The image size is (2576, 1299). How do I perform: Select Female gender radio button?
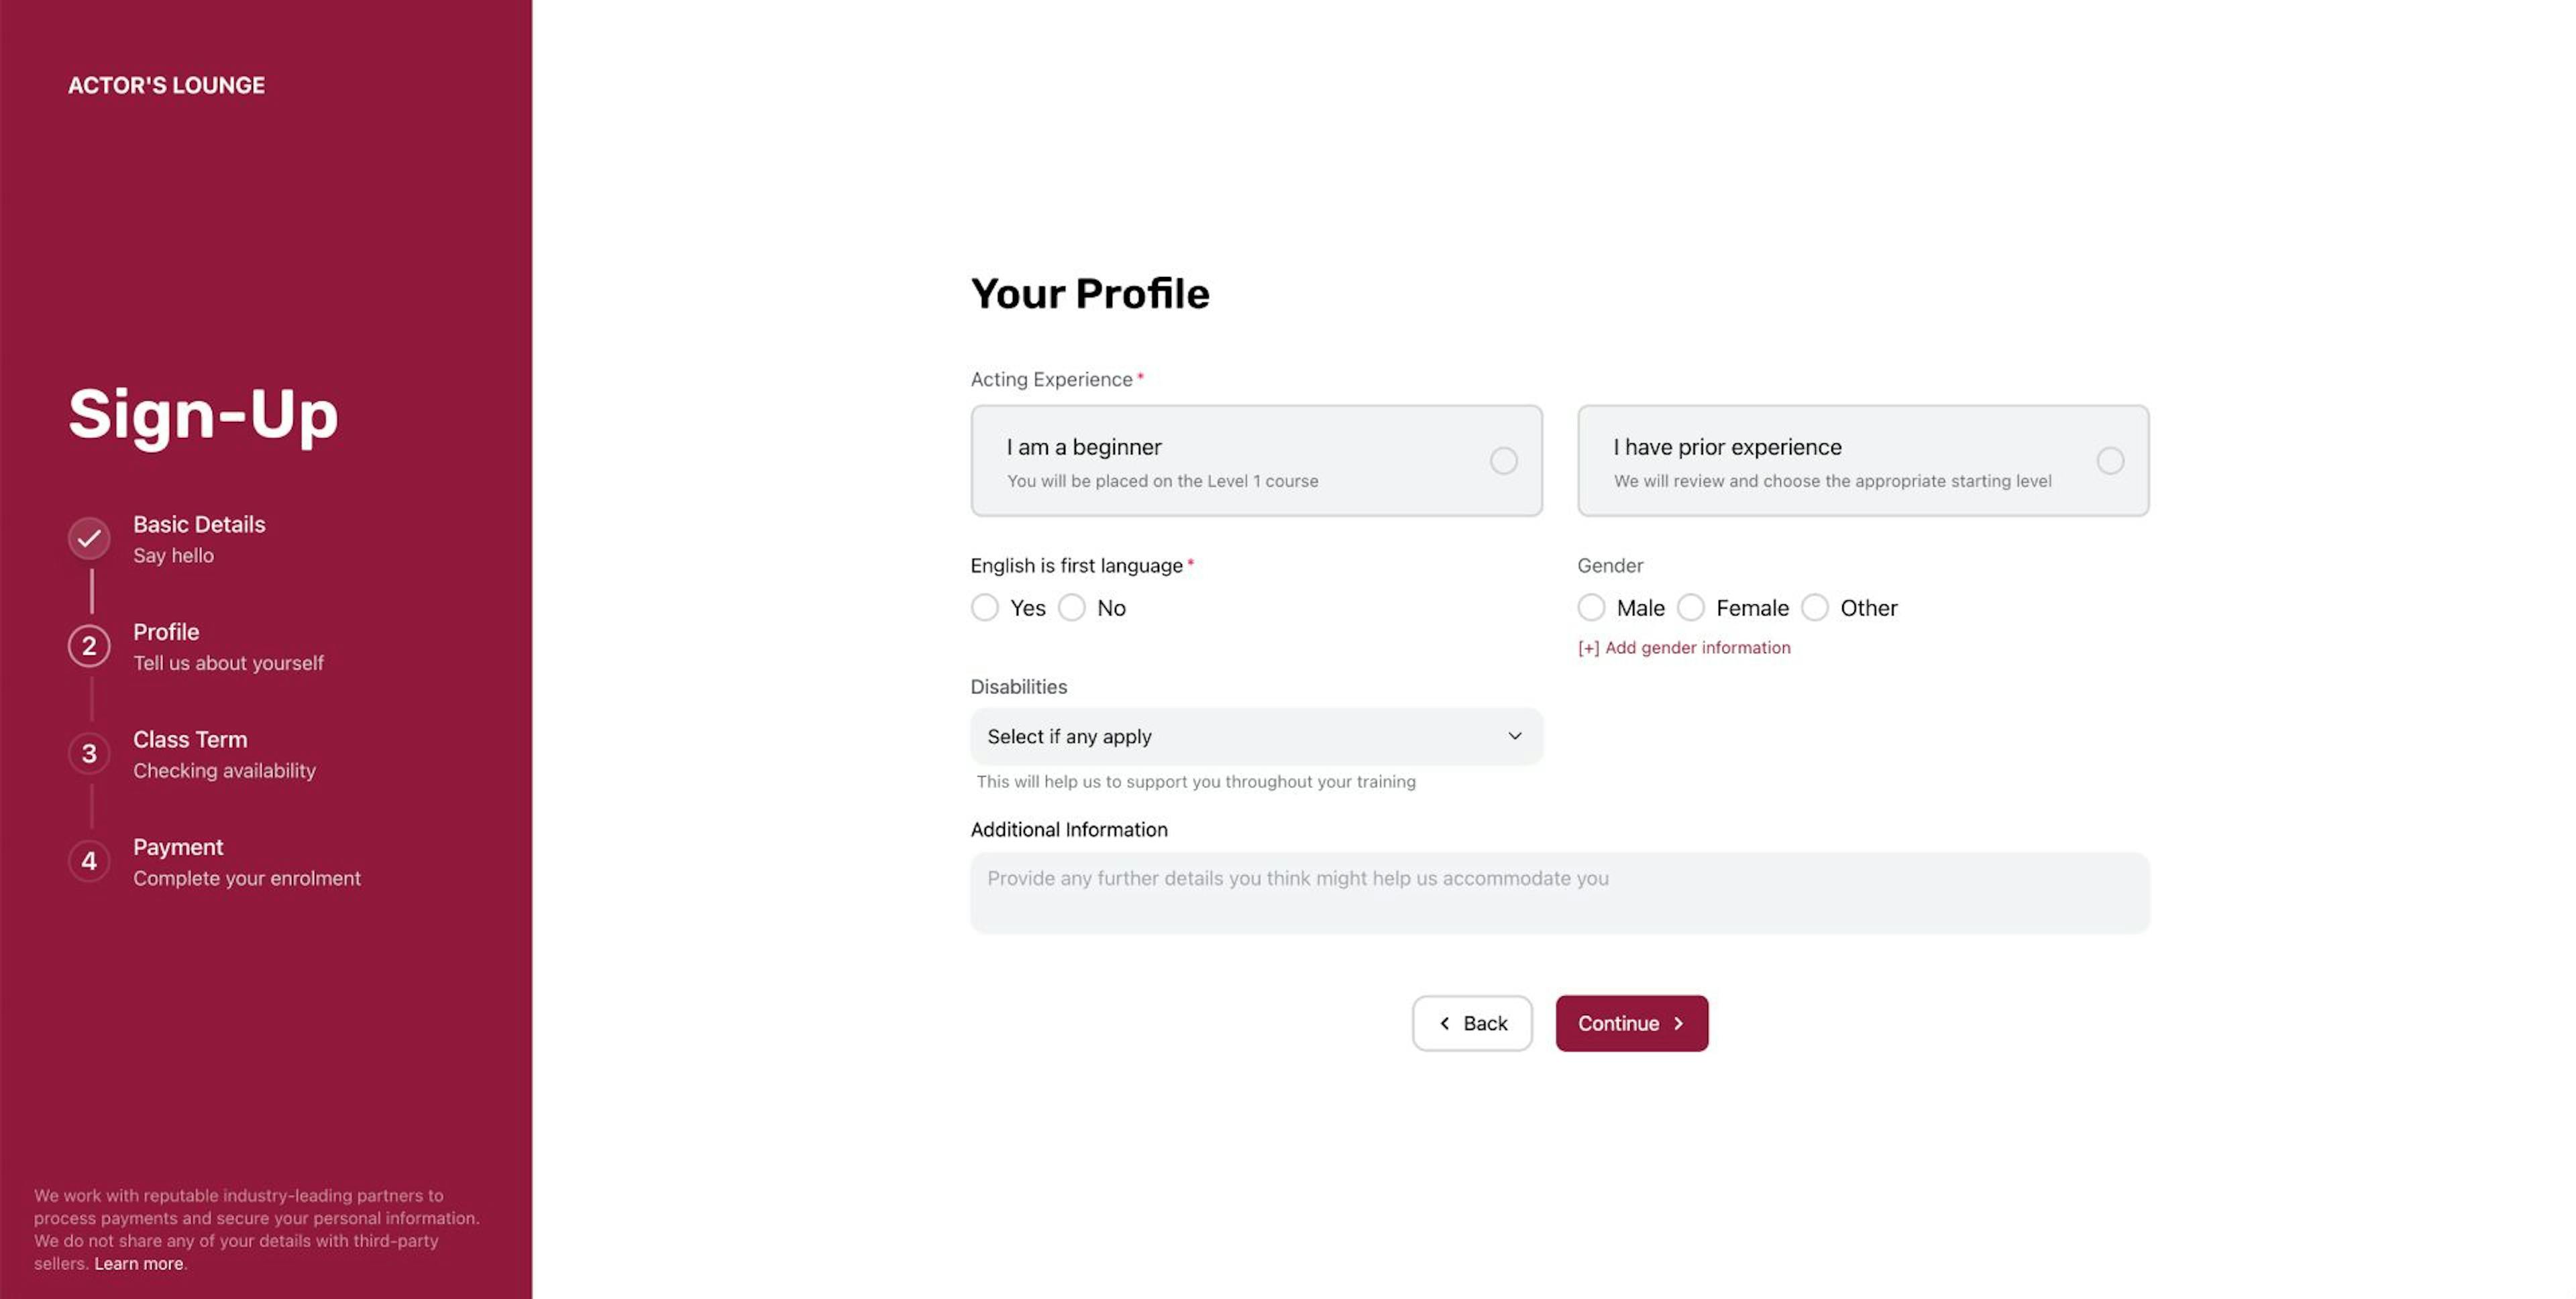click(1690, 606)
